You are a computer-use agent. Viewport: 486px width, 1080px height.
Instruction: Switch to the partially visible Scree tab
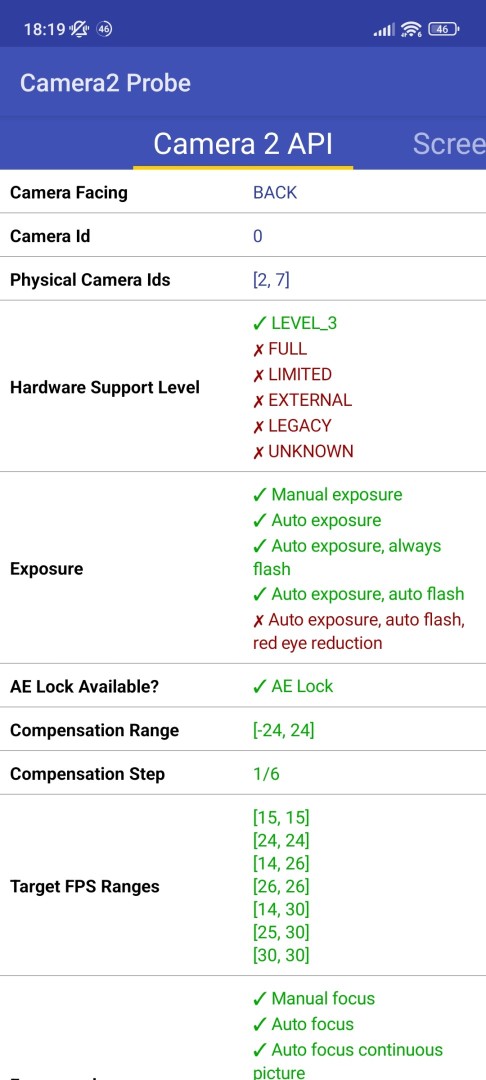pyautogui.click(x=449, y=143)
